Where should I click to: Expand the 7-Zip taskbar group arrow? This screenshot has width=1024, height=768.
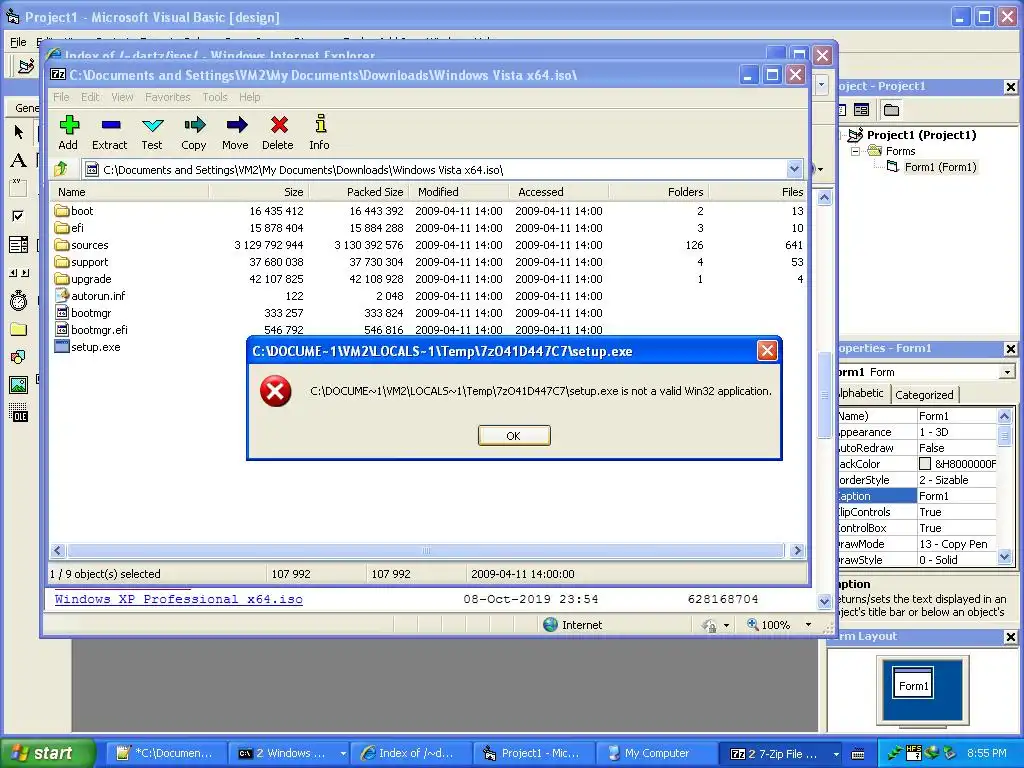click(x=836, y=754)
